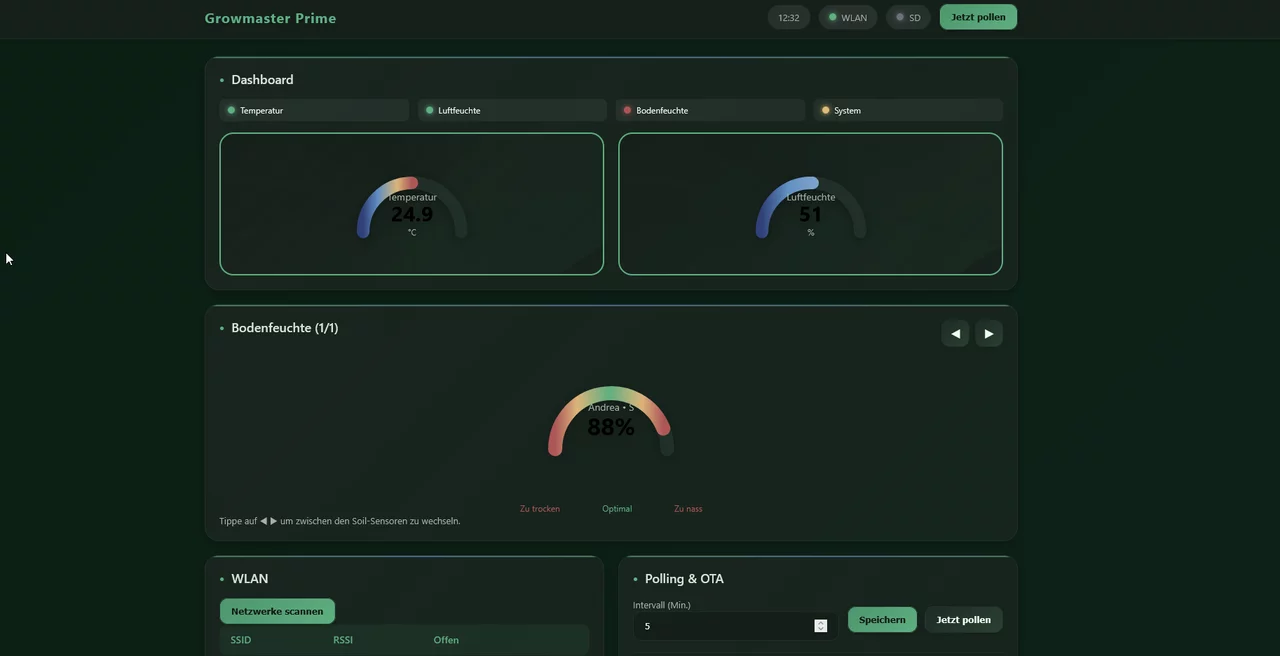
Task: Save the polling interval with Speichern
Action: point(882,620)
